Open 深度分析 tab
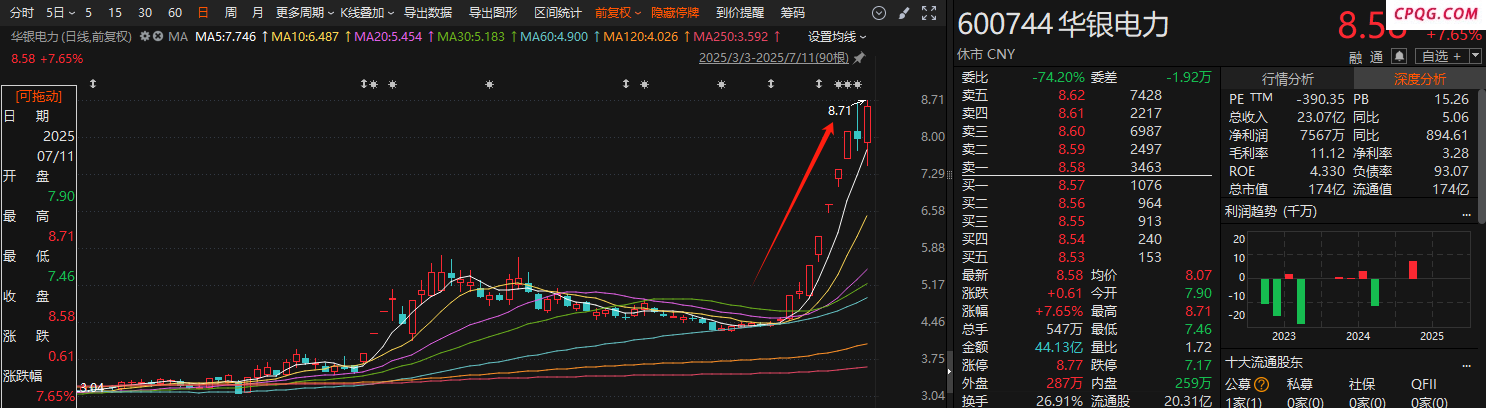This screenshot has height=408, width=1486. (1418, 79)
